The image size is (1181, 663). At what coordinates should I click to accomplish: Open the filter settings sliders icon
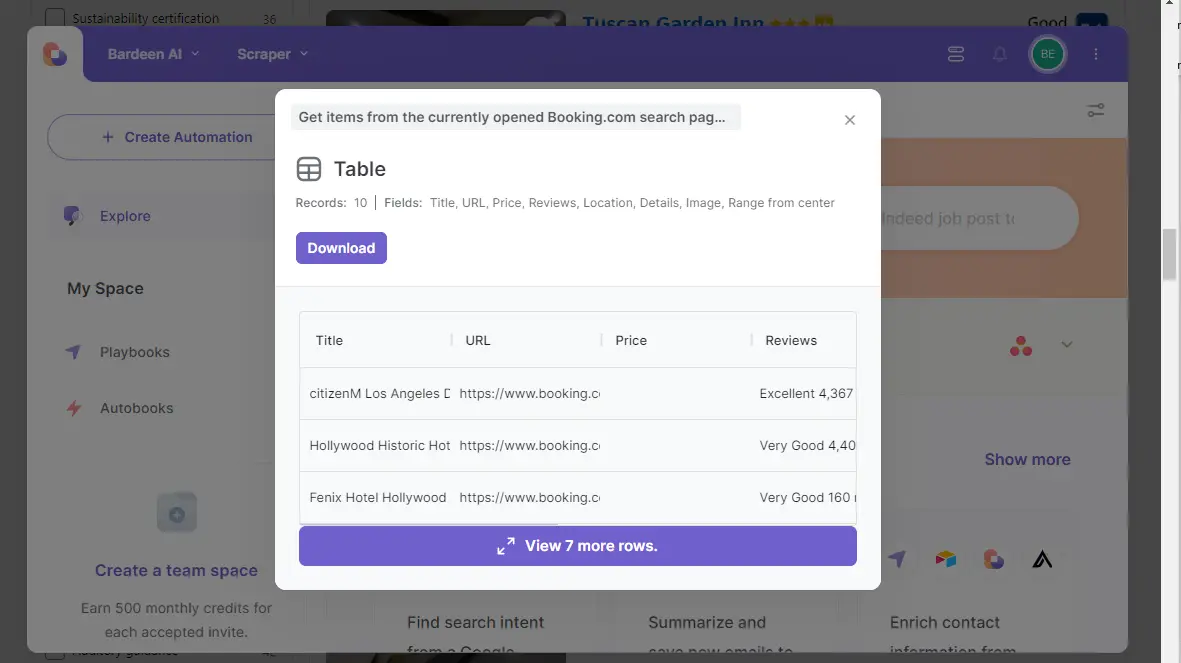click(x=1096, y=111)
